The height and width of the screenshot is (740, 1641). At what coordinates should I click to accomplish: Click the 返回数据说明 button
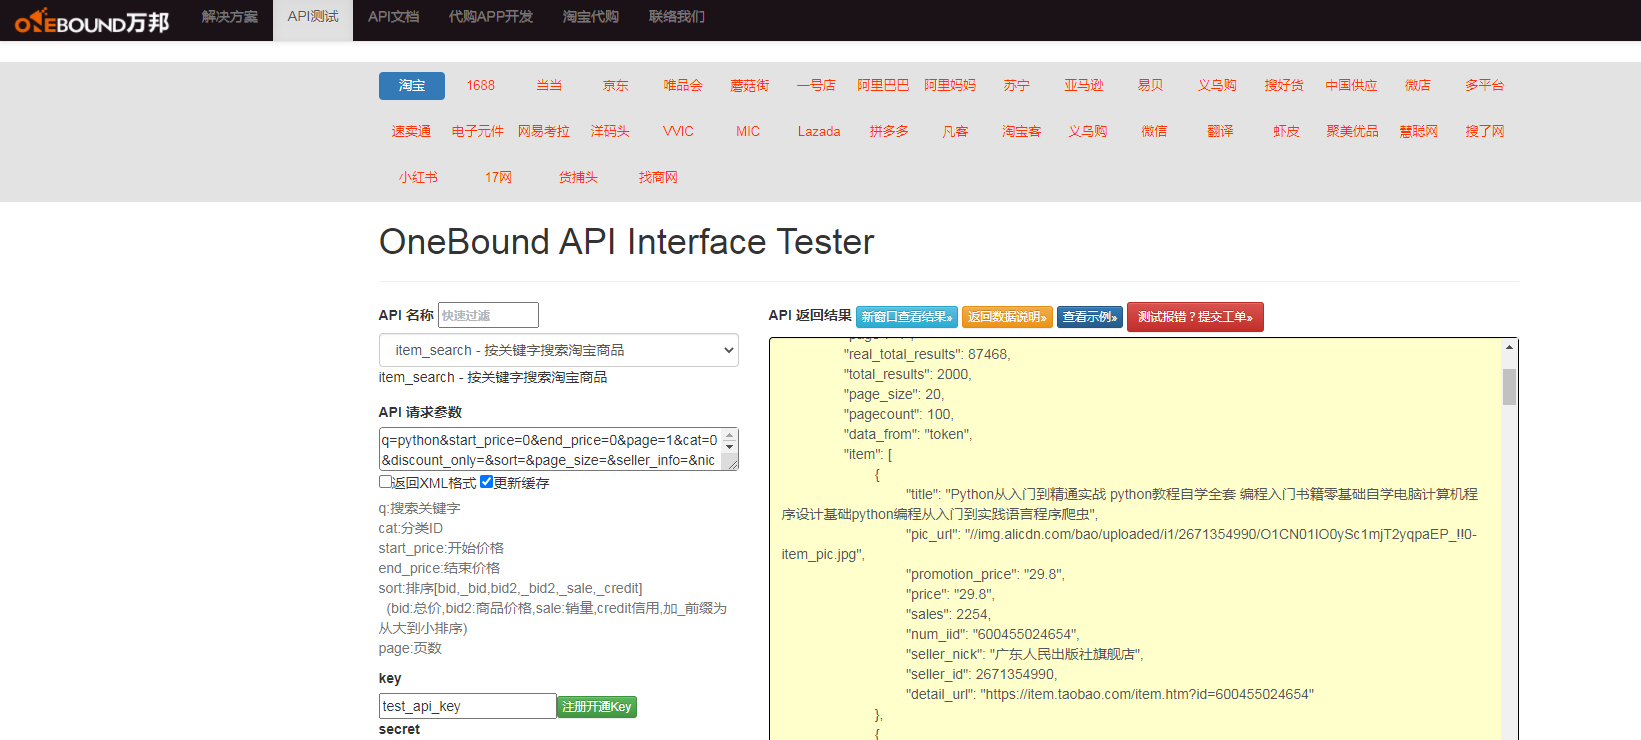(x=1008, y=317)
